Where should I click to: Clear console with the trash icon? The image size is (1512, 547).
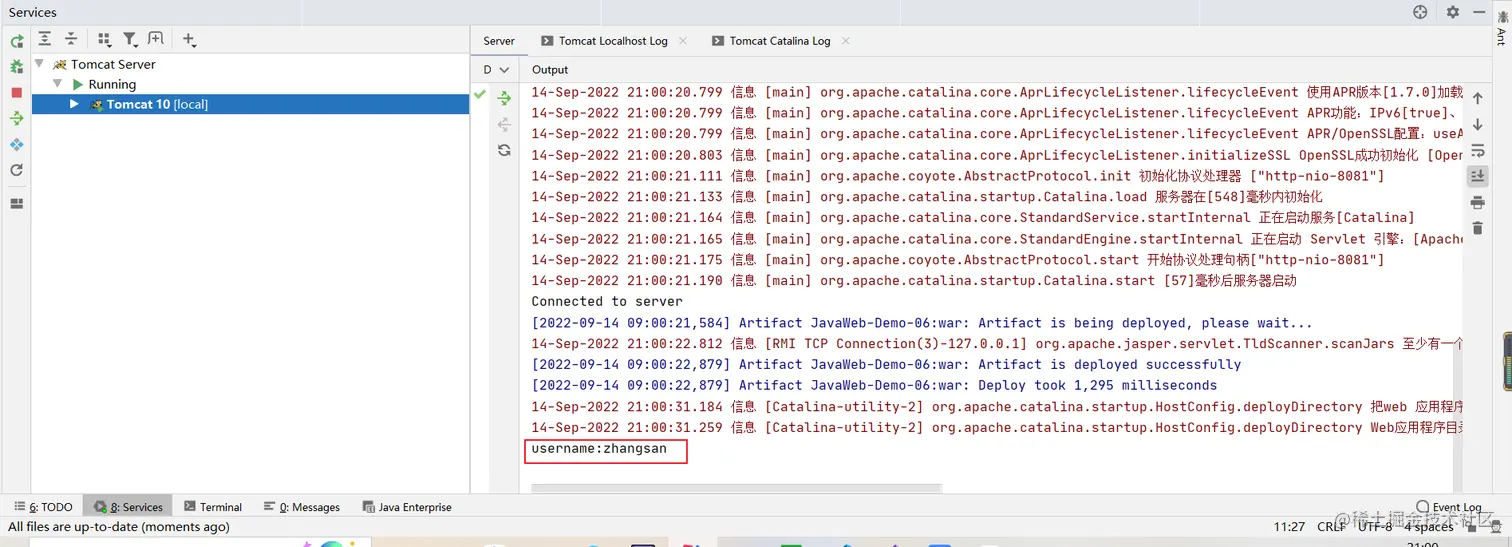tap(1478, 229)
